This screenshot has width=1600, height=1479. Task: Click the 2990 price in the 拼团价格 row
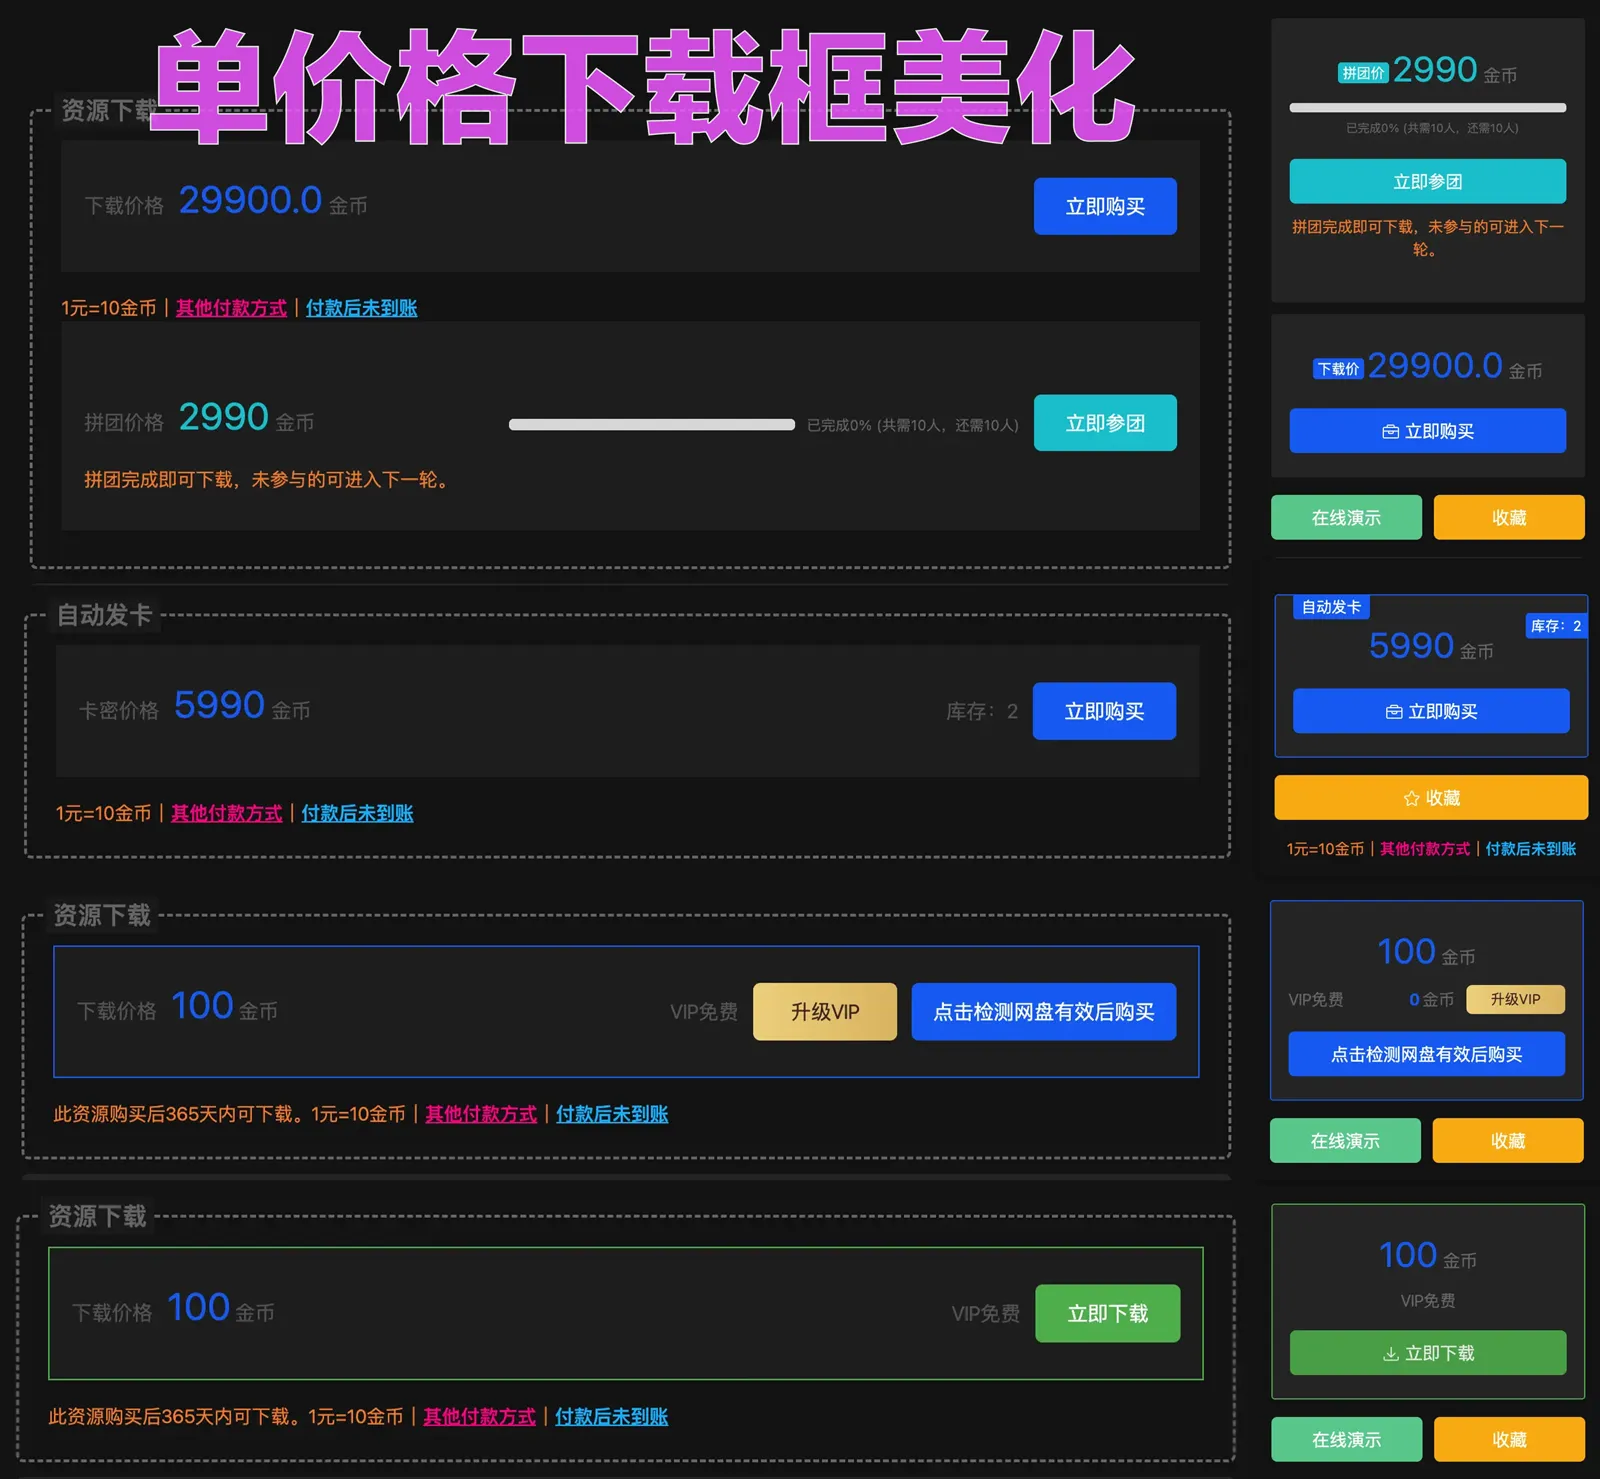pos(223,417)
